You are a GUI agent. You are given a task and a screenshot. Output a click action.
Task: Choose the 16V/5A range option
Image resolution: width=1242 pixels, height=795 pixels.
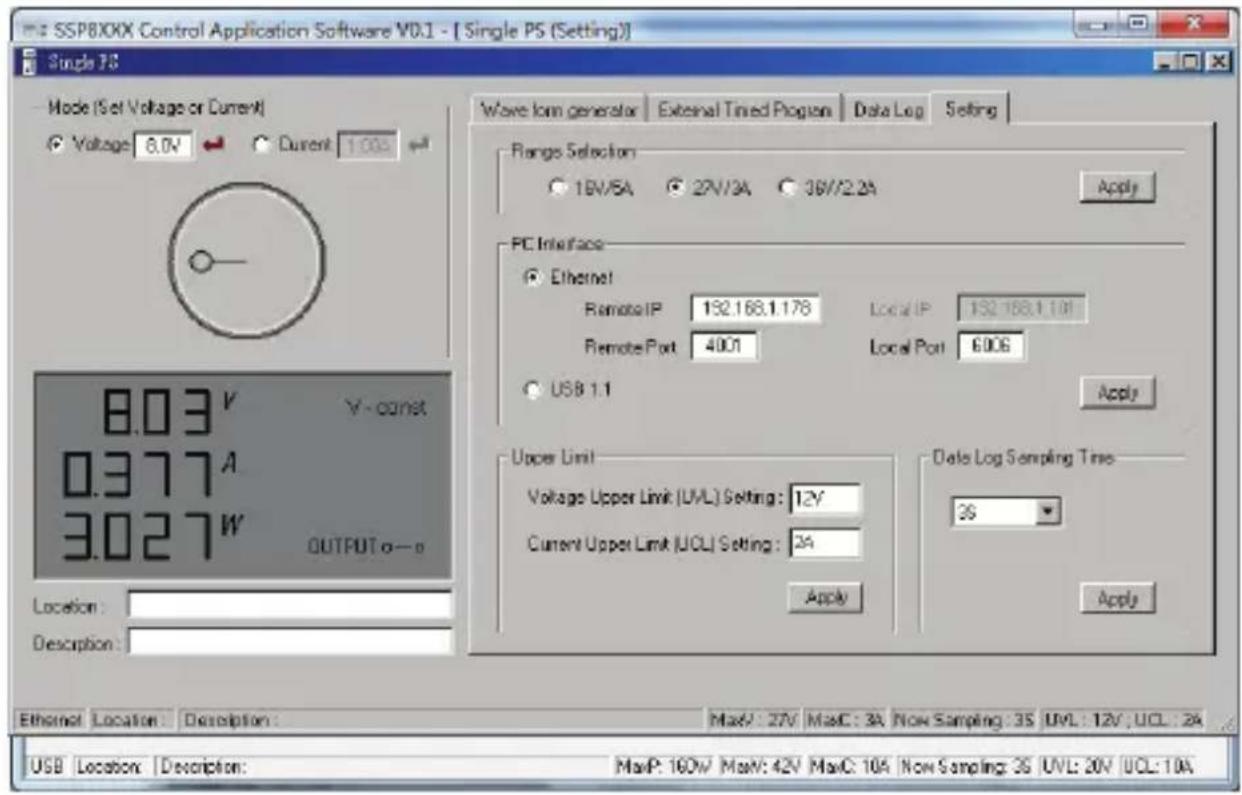tap(556, 187)
